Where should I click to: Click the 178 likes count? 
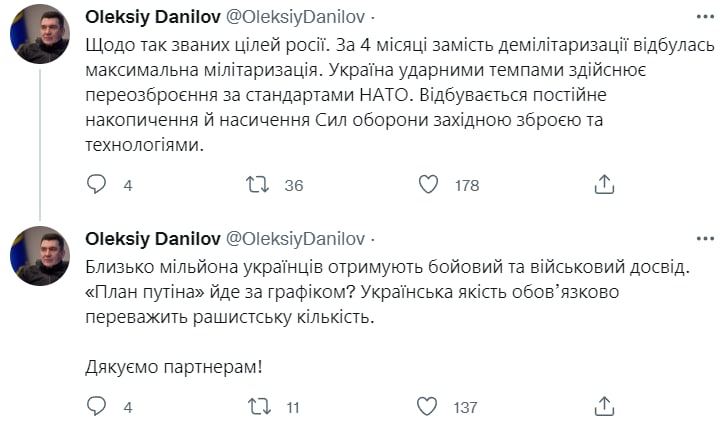click(466, 186)
